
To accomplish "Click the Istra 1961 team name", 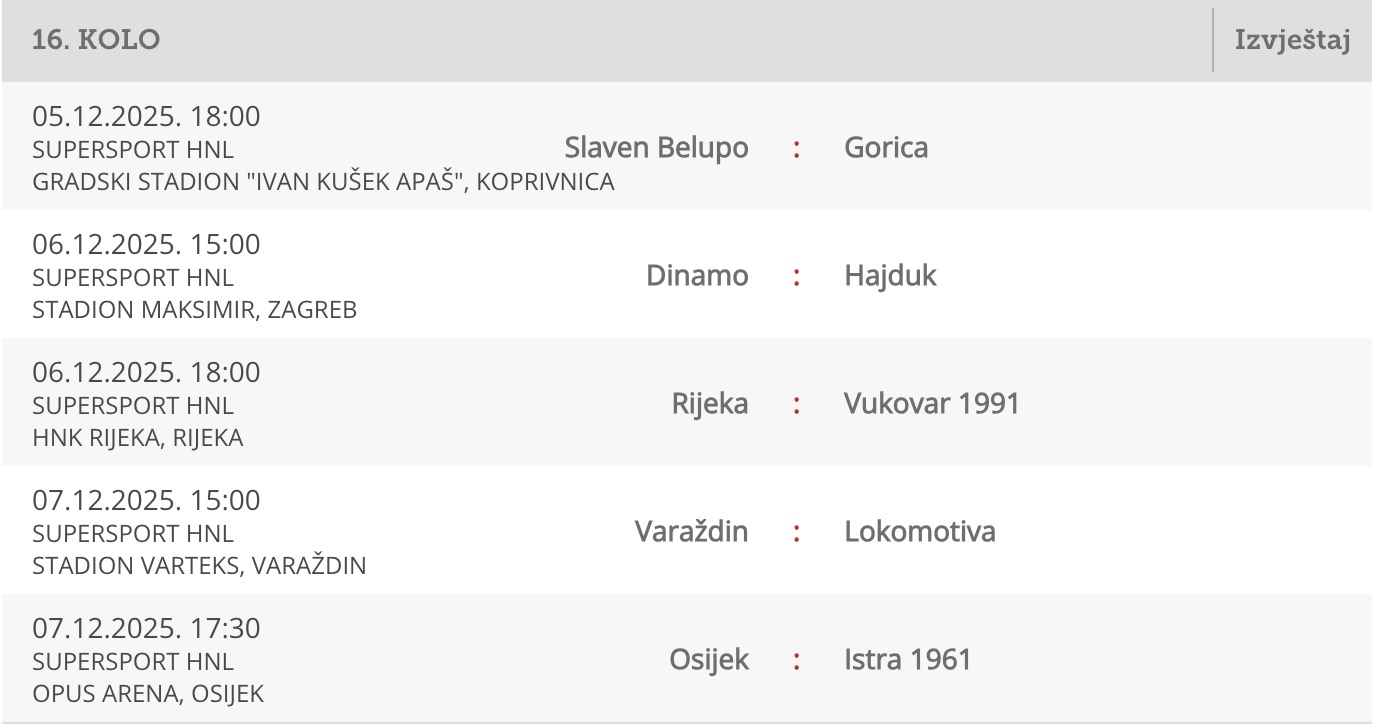I will pyautogui.click(x=908, y=660).
